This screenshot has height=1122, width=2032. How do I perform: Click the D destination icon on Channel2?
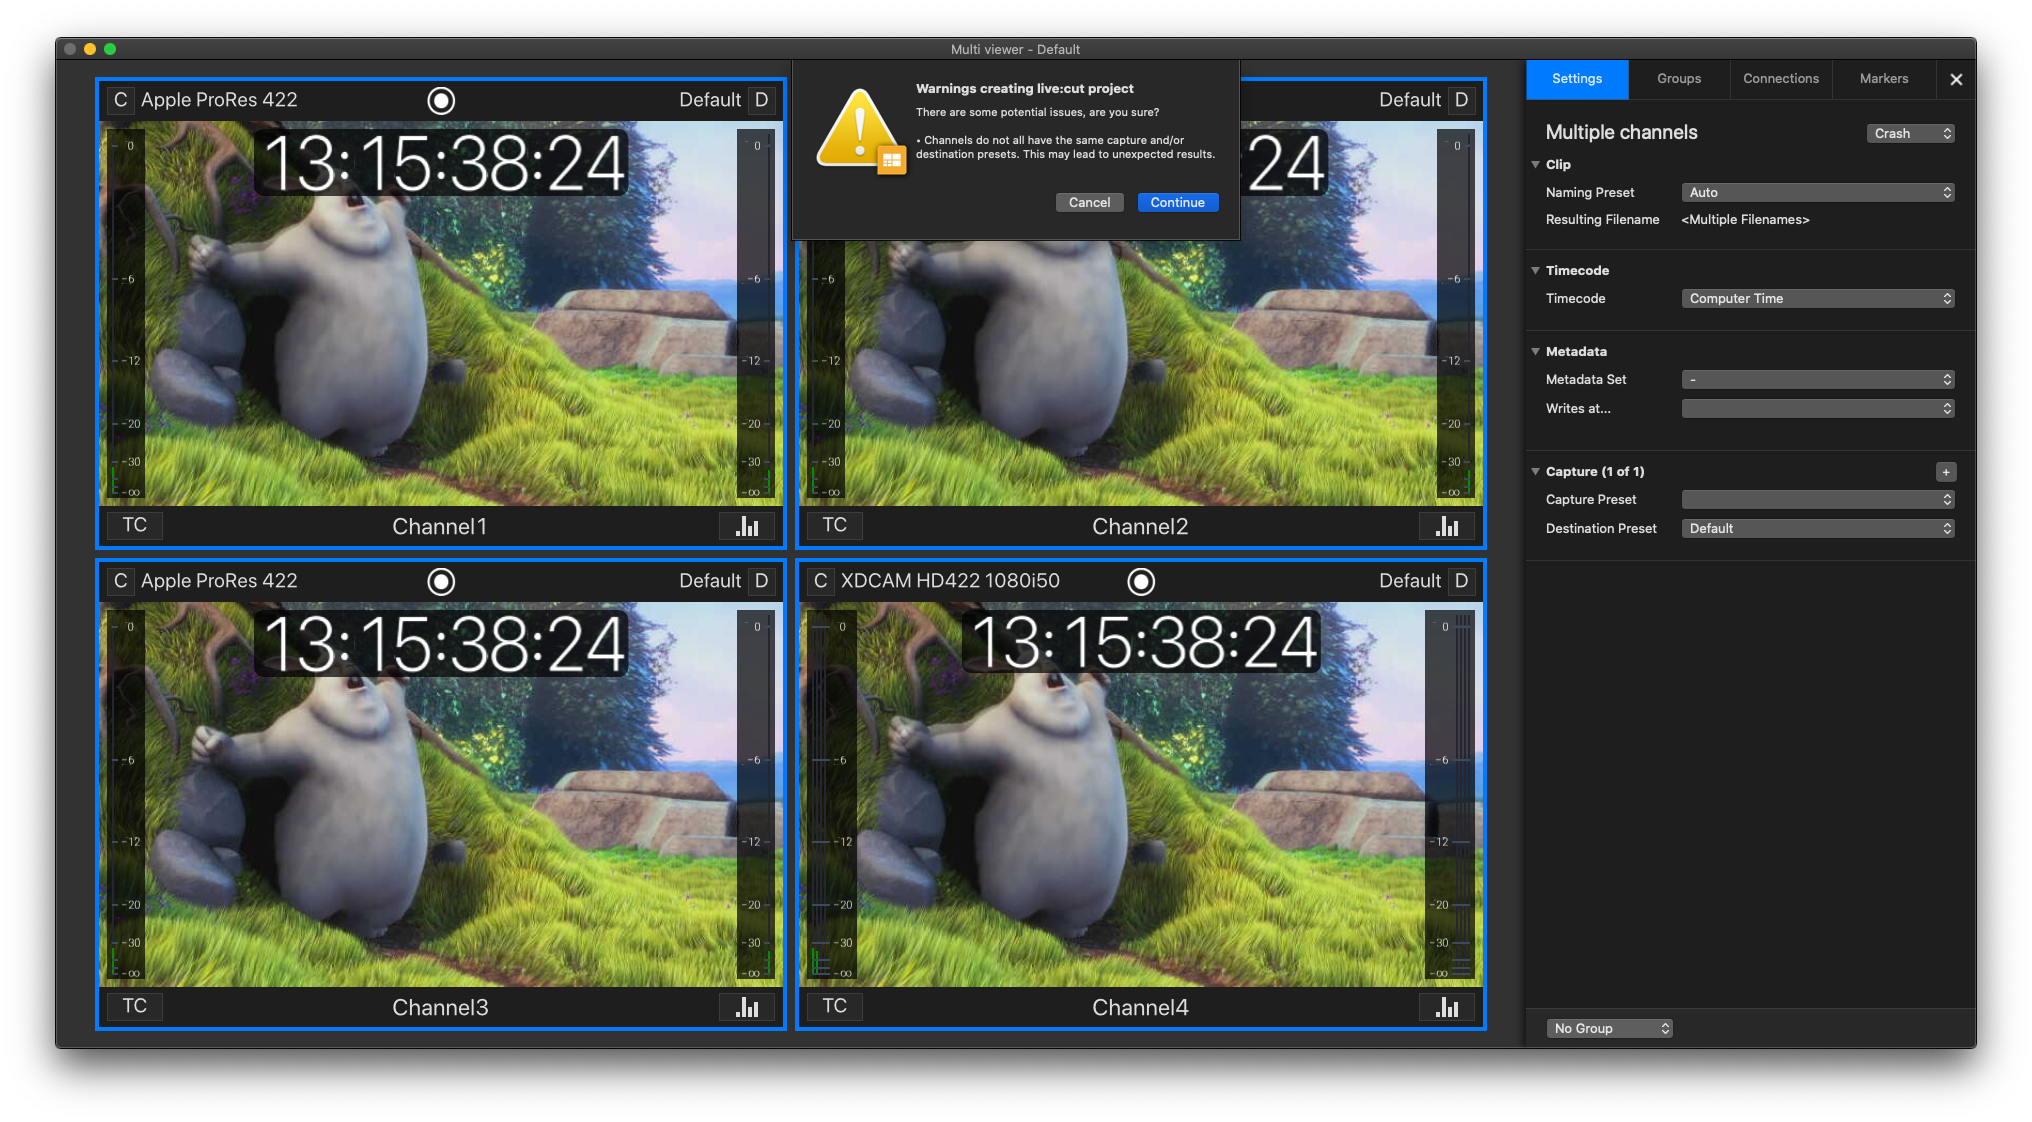click(1462, 100)
